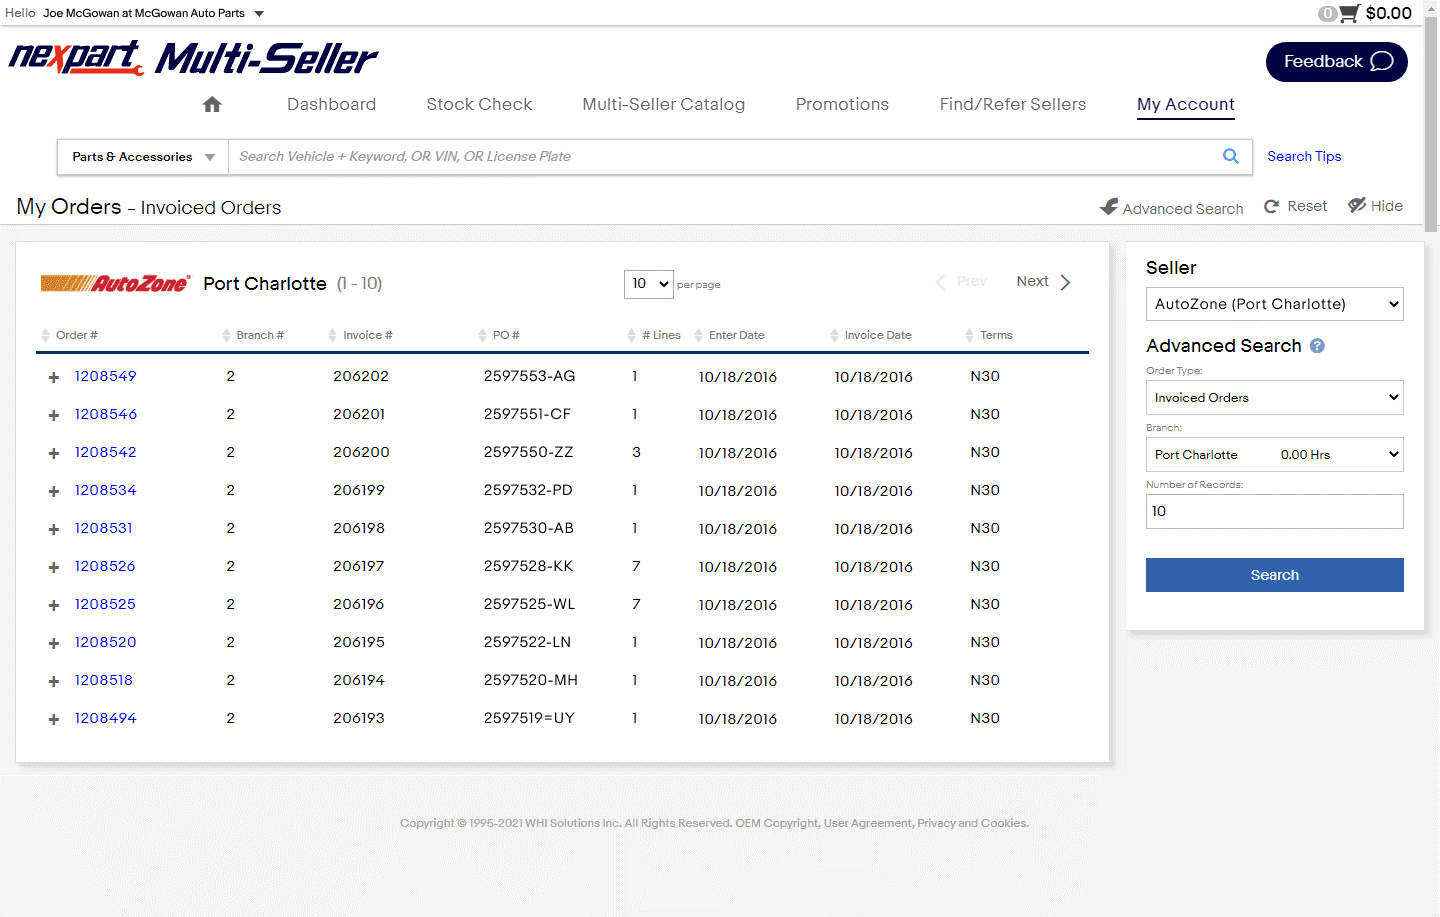The height and width of the screenshot is (917, 1440).
Task: Open the Seller dropdown showing AutoZone
Action: (1274, 304)
